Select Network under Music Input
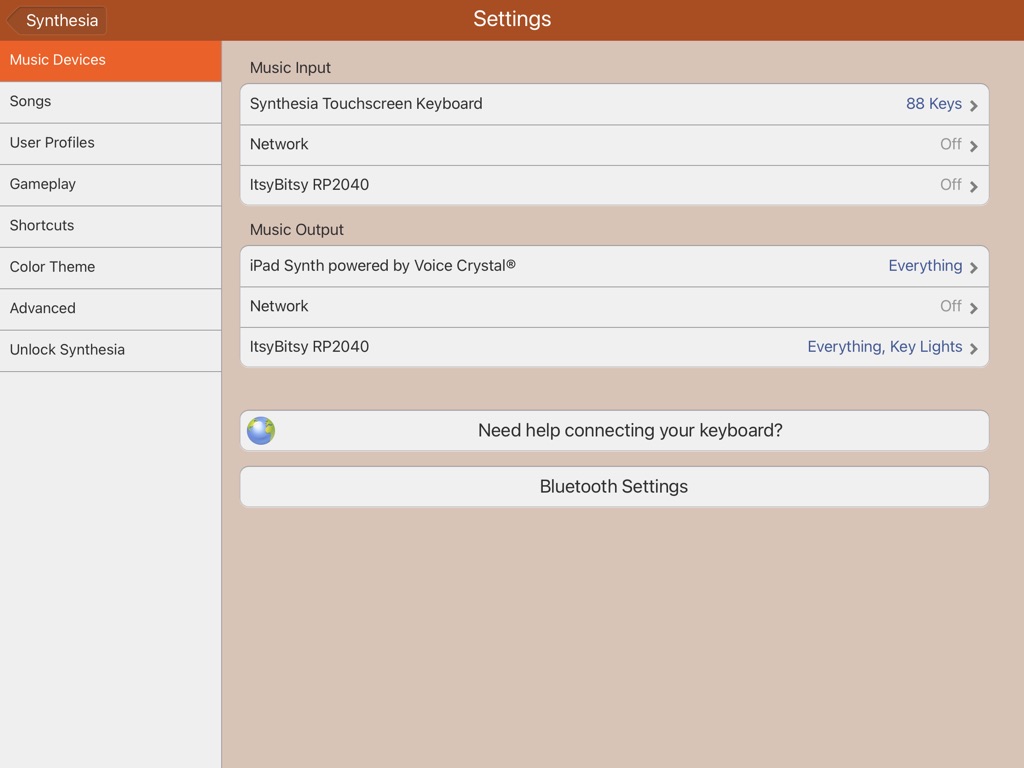Image resolution: width=1024 pixels, height=768 pixels. (x=614, y=145)
